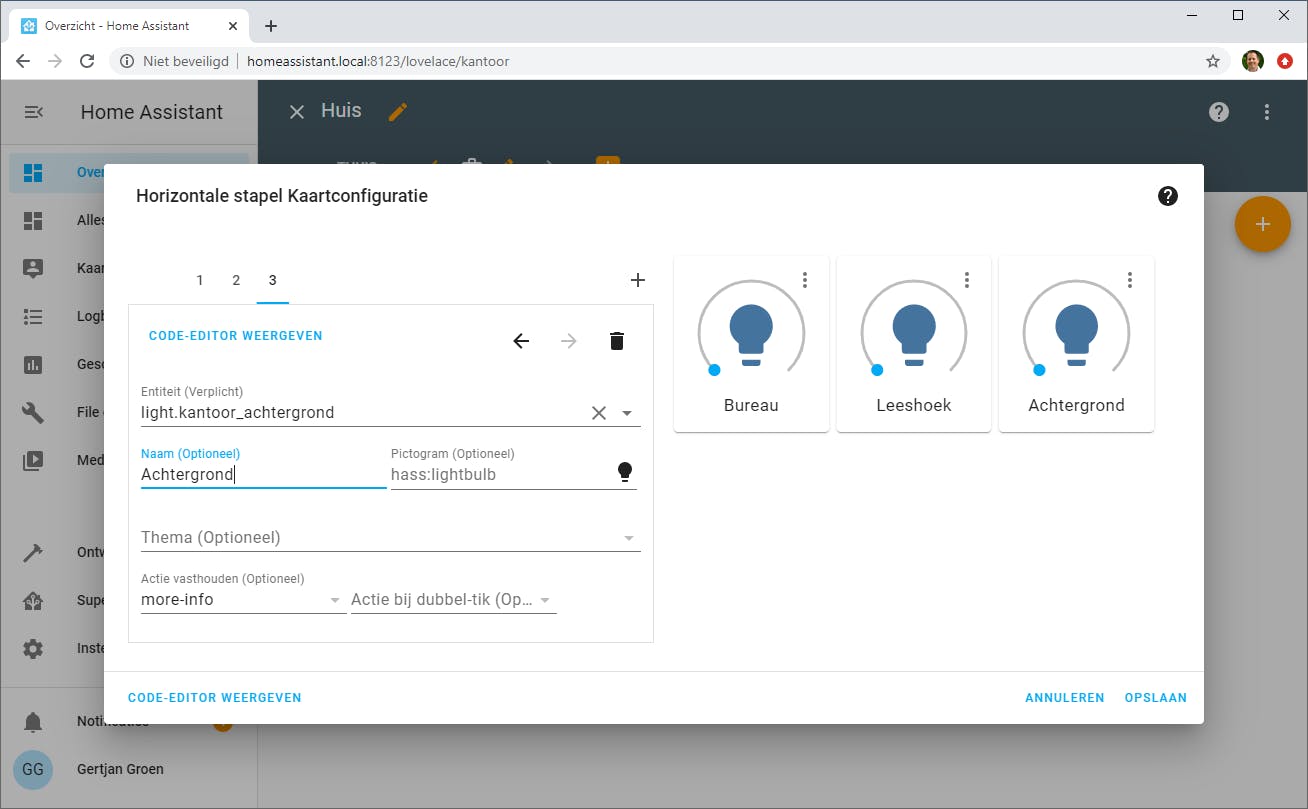The image size is (1308, 809).
Task: Toggle the Leeshoek light bulb
Action: click(x=914, y=334)
